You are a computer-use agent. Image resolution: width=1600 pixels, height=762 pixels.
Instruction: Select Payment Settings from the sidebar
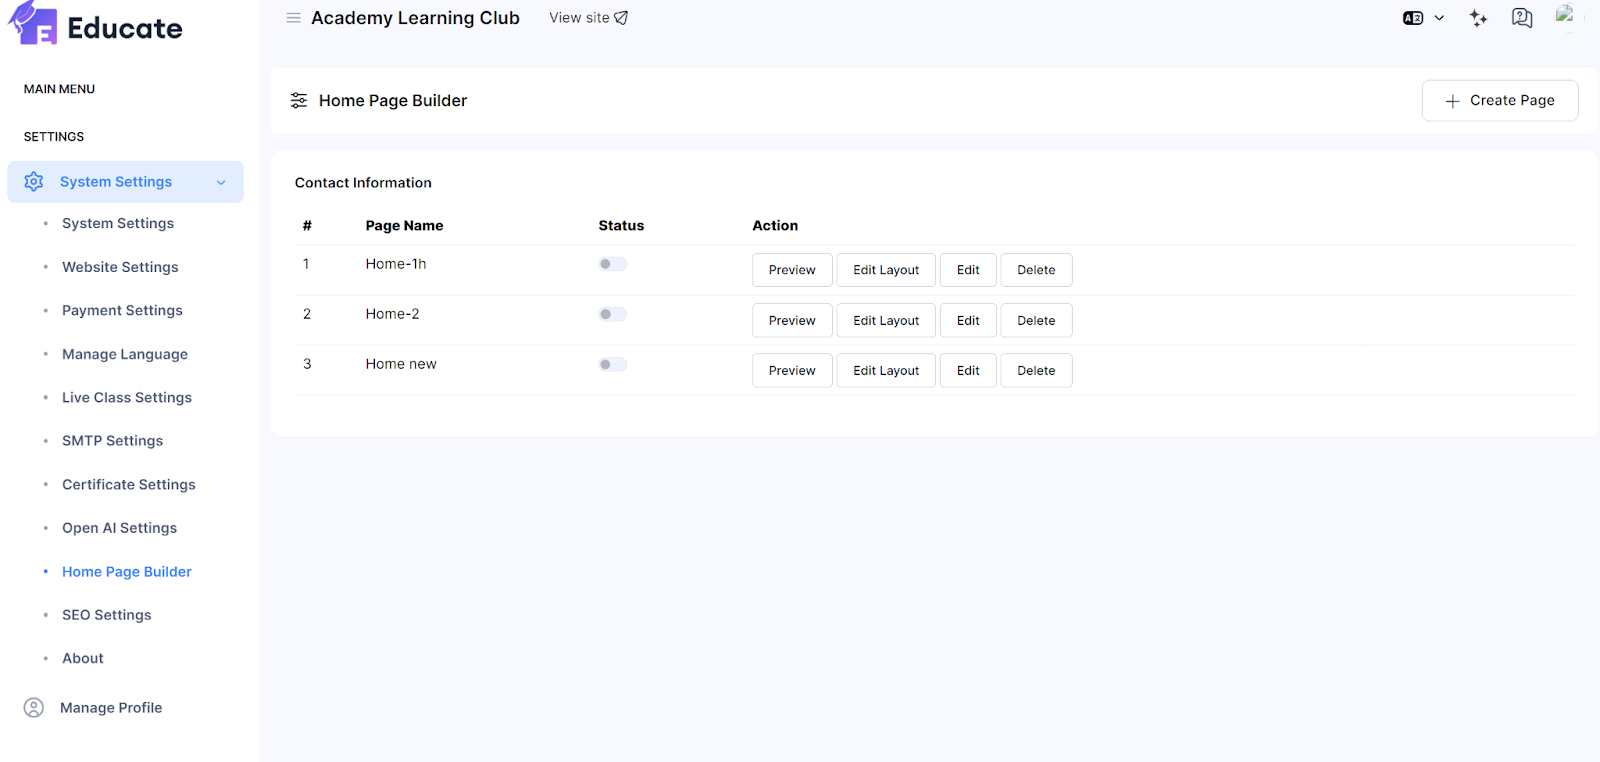click(122, 311)
